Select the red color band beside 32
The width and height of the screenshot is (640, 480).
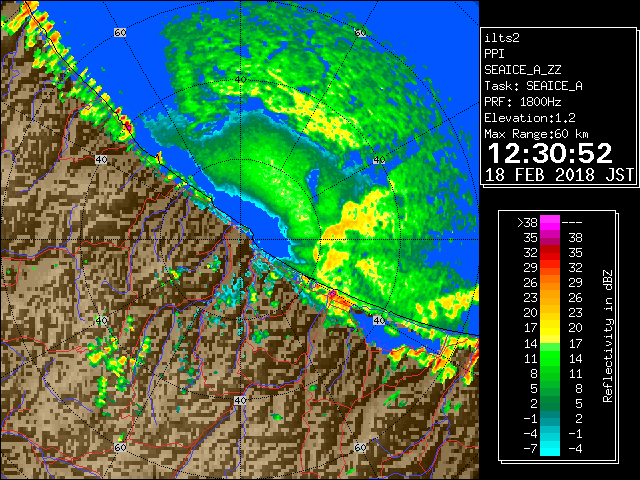550,253
